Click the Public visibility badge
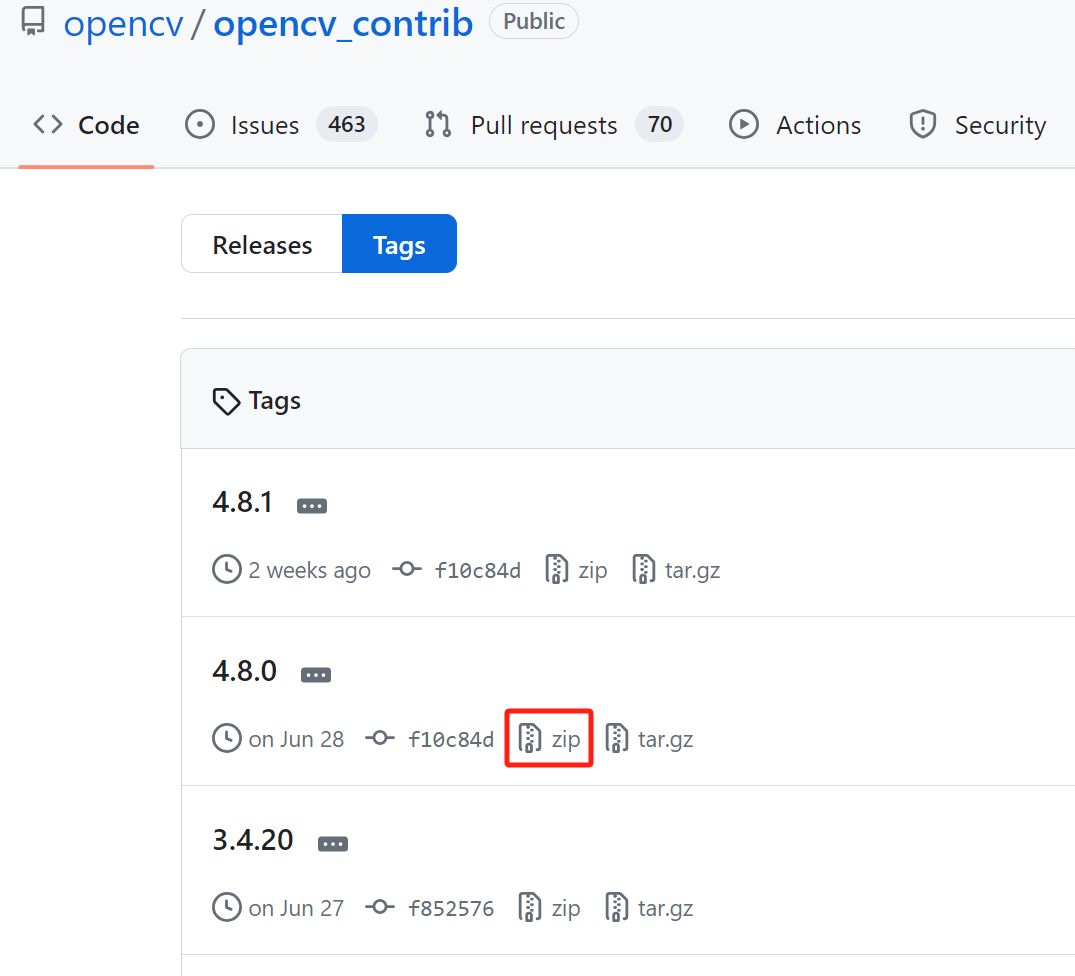 pos(533,21)
